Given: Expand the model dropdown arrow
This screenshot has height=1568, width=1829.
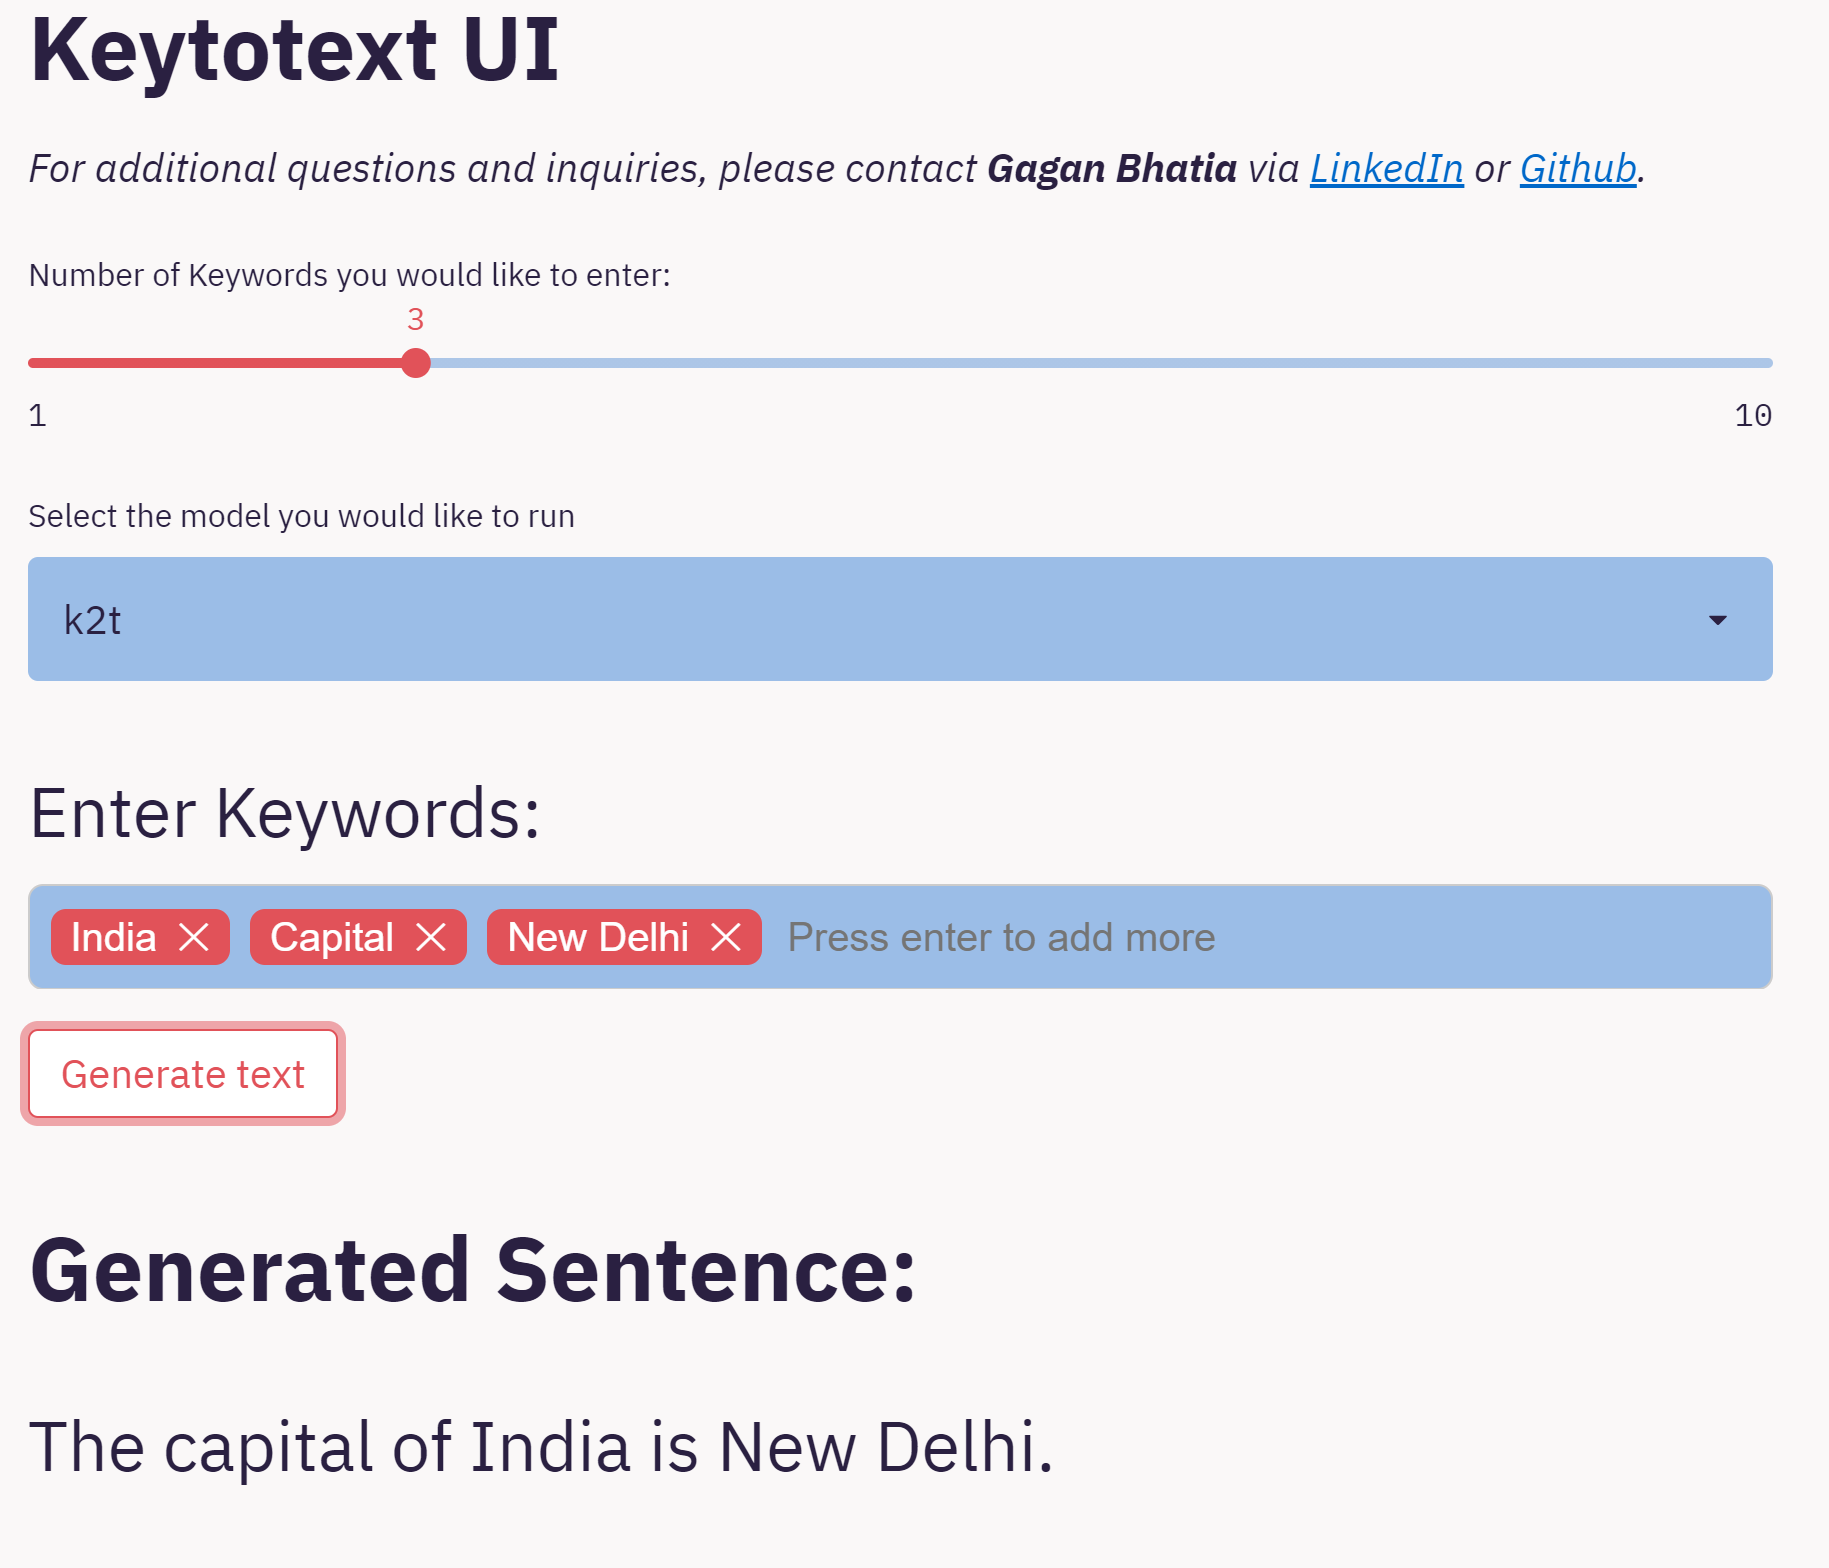Looking at the screenshot, I should [1717, 620].
